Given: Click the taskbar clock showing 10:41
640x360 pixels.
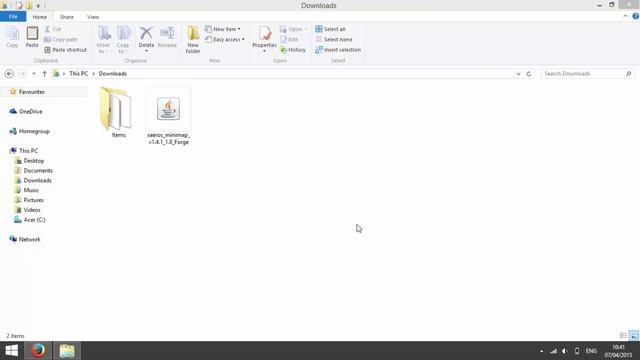Looking at the screenshot, I should point(618,351).
